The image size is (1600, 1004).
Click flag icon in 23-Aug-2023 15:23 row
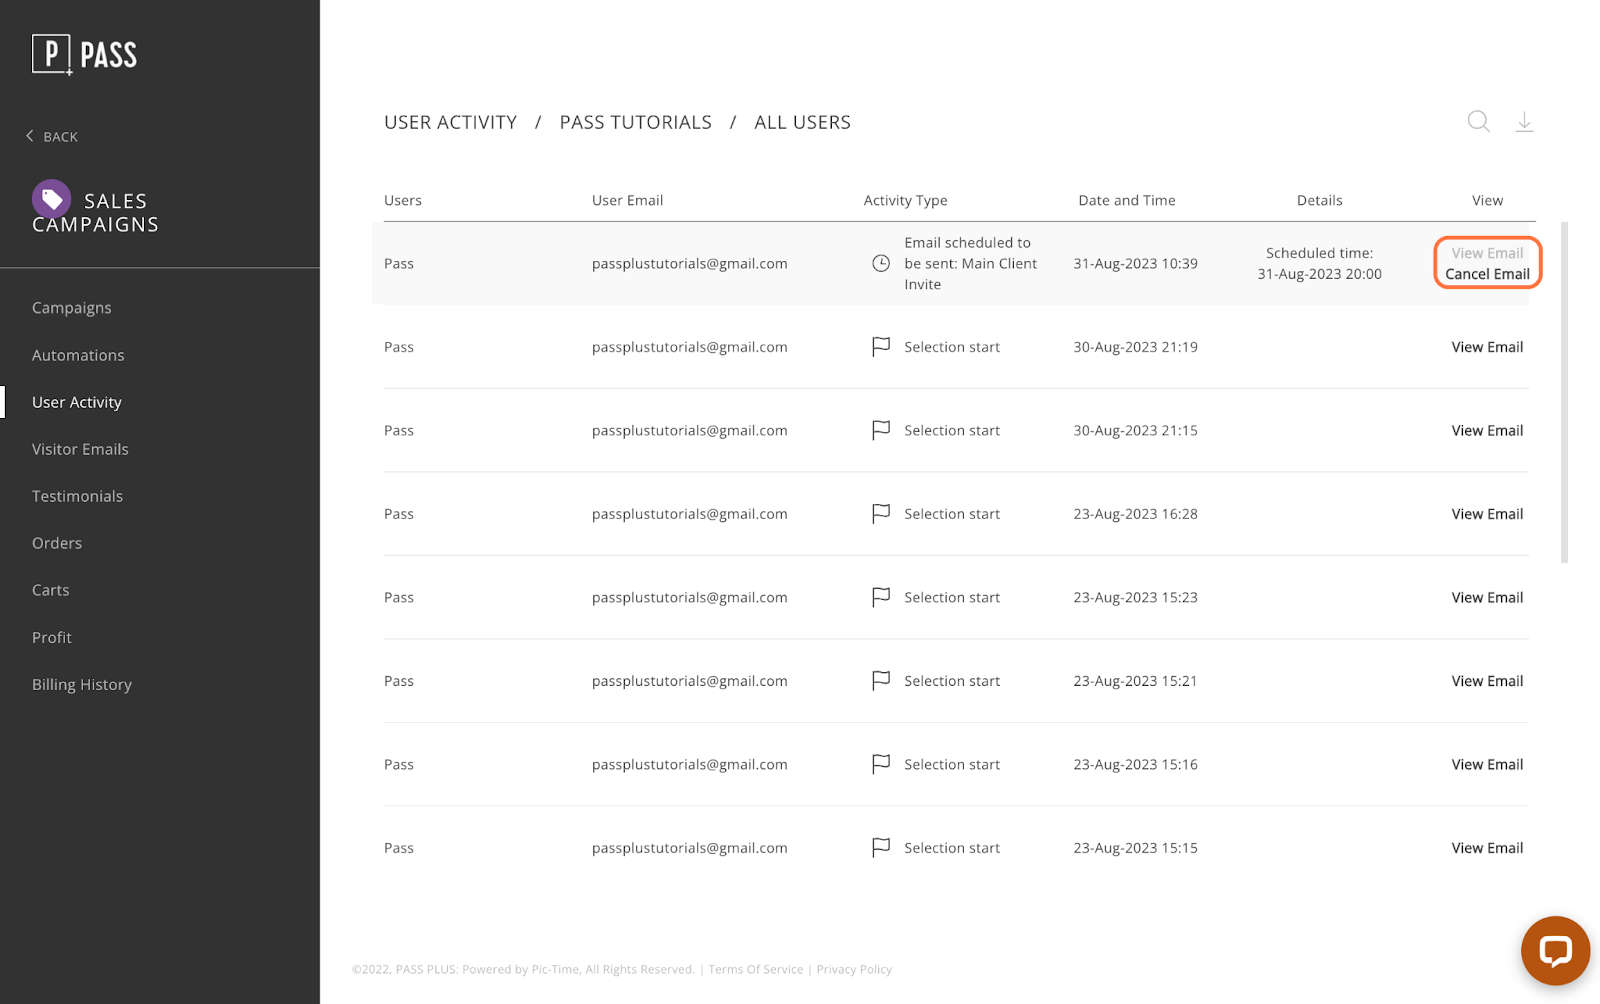tap(881, 597)
